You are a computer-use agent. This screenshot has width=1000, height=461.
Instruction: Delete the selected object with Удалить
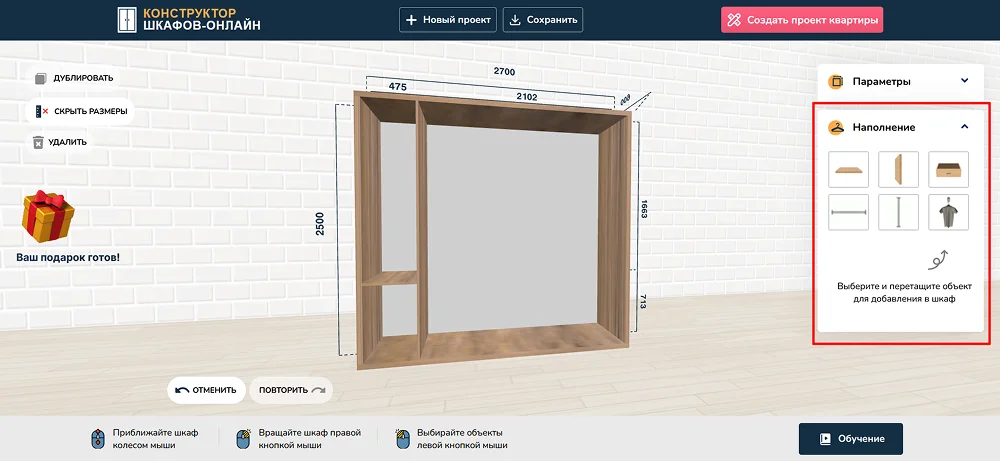[60, 142]
